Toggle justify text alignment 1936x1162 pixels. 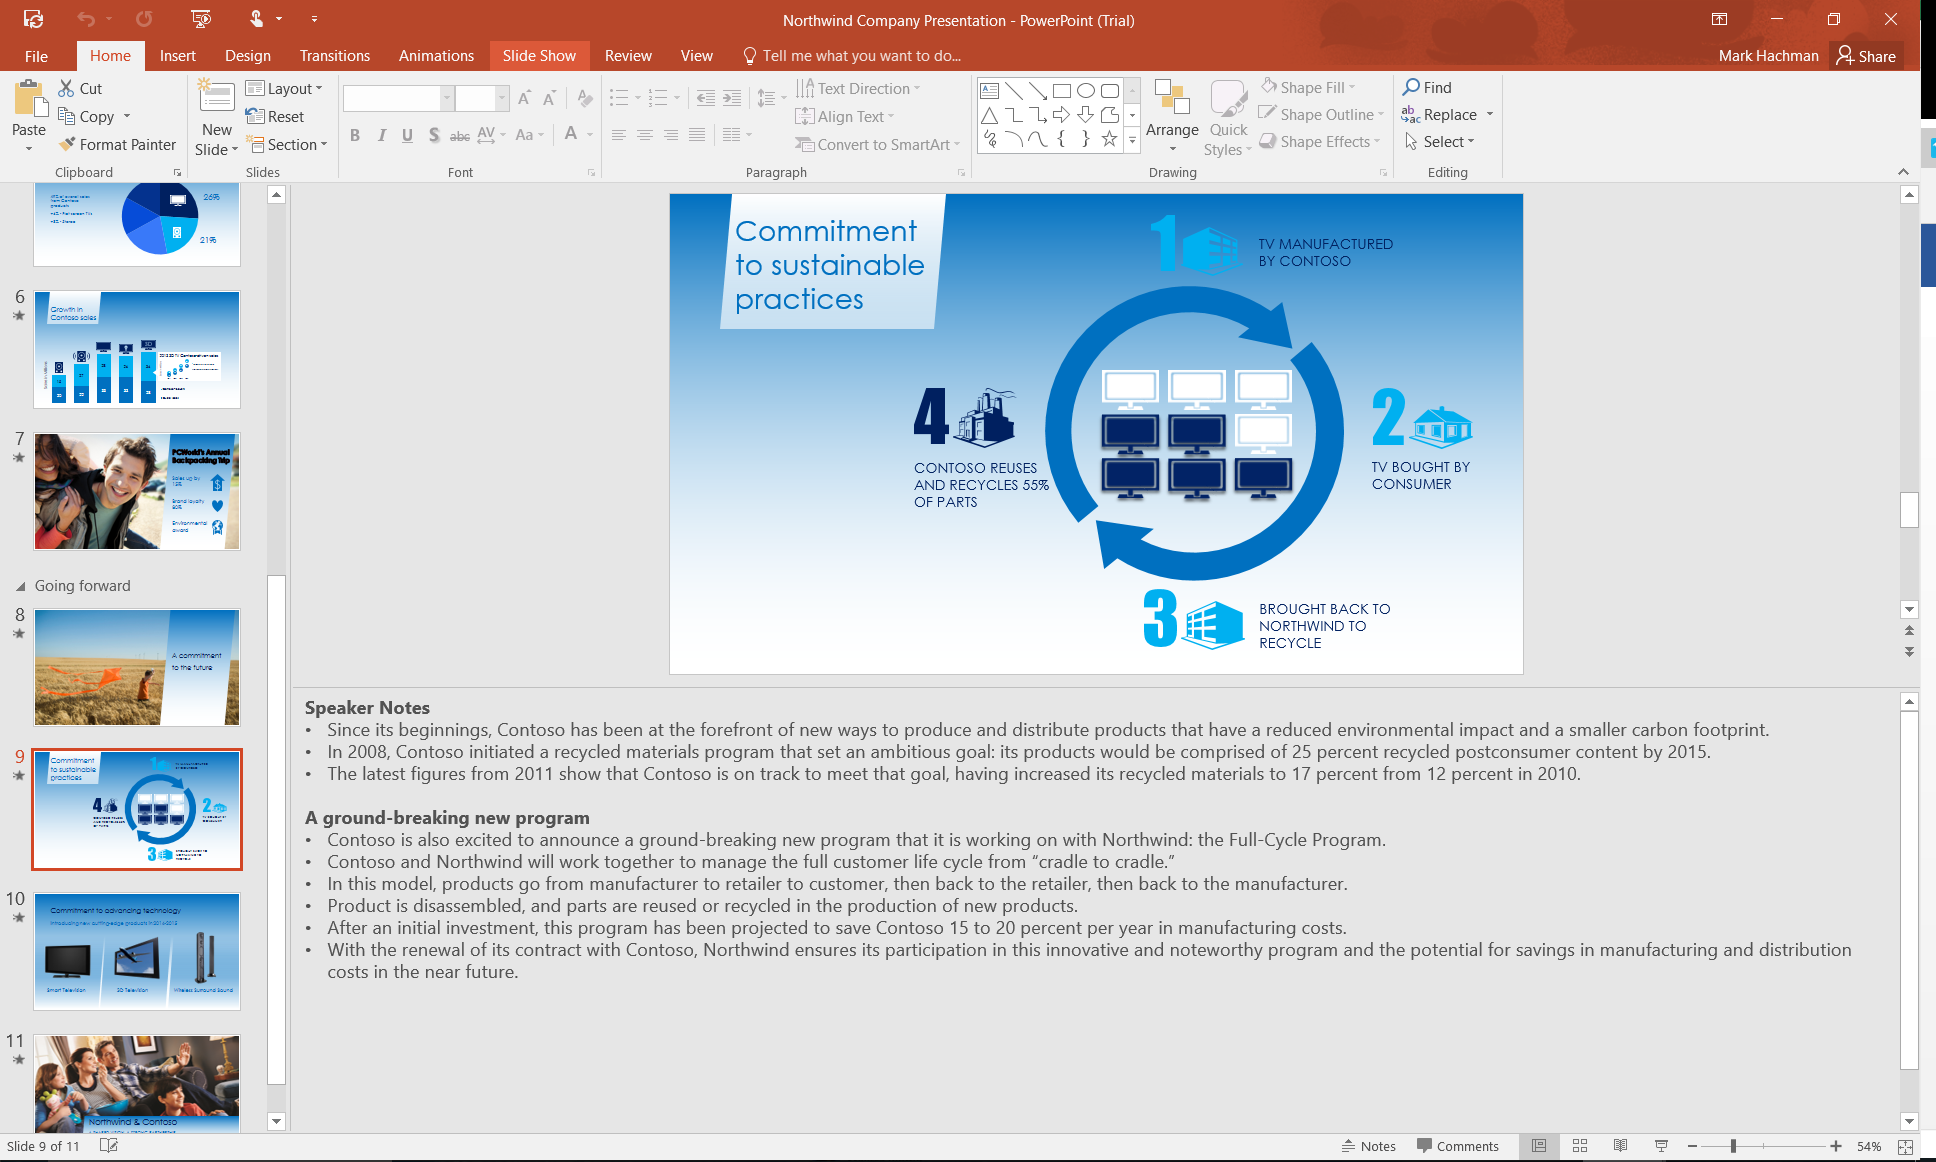click(x=697, y=135)
